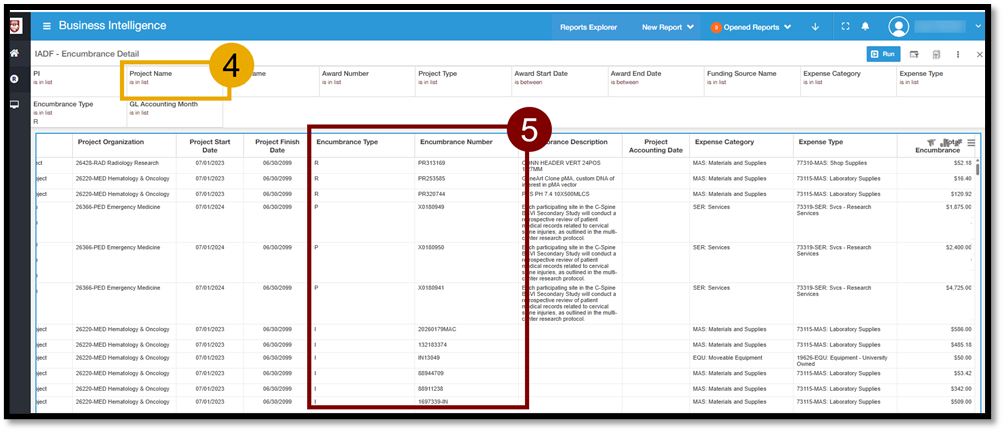
Task: Sort by Expense Type column header in grid
Action: coord(821,142)
